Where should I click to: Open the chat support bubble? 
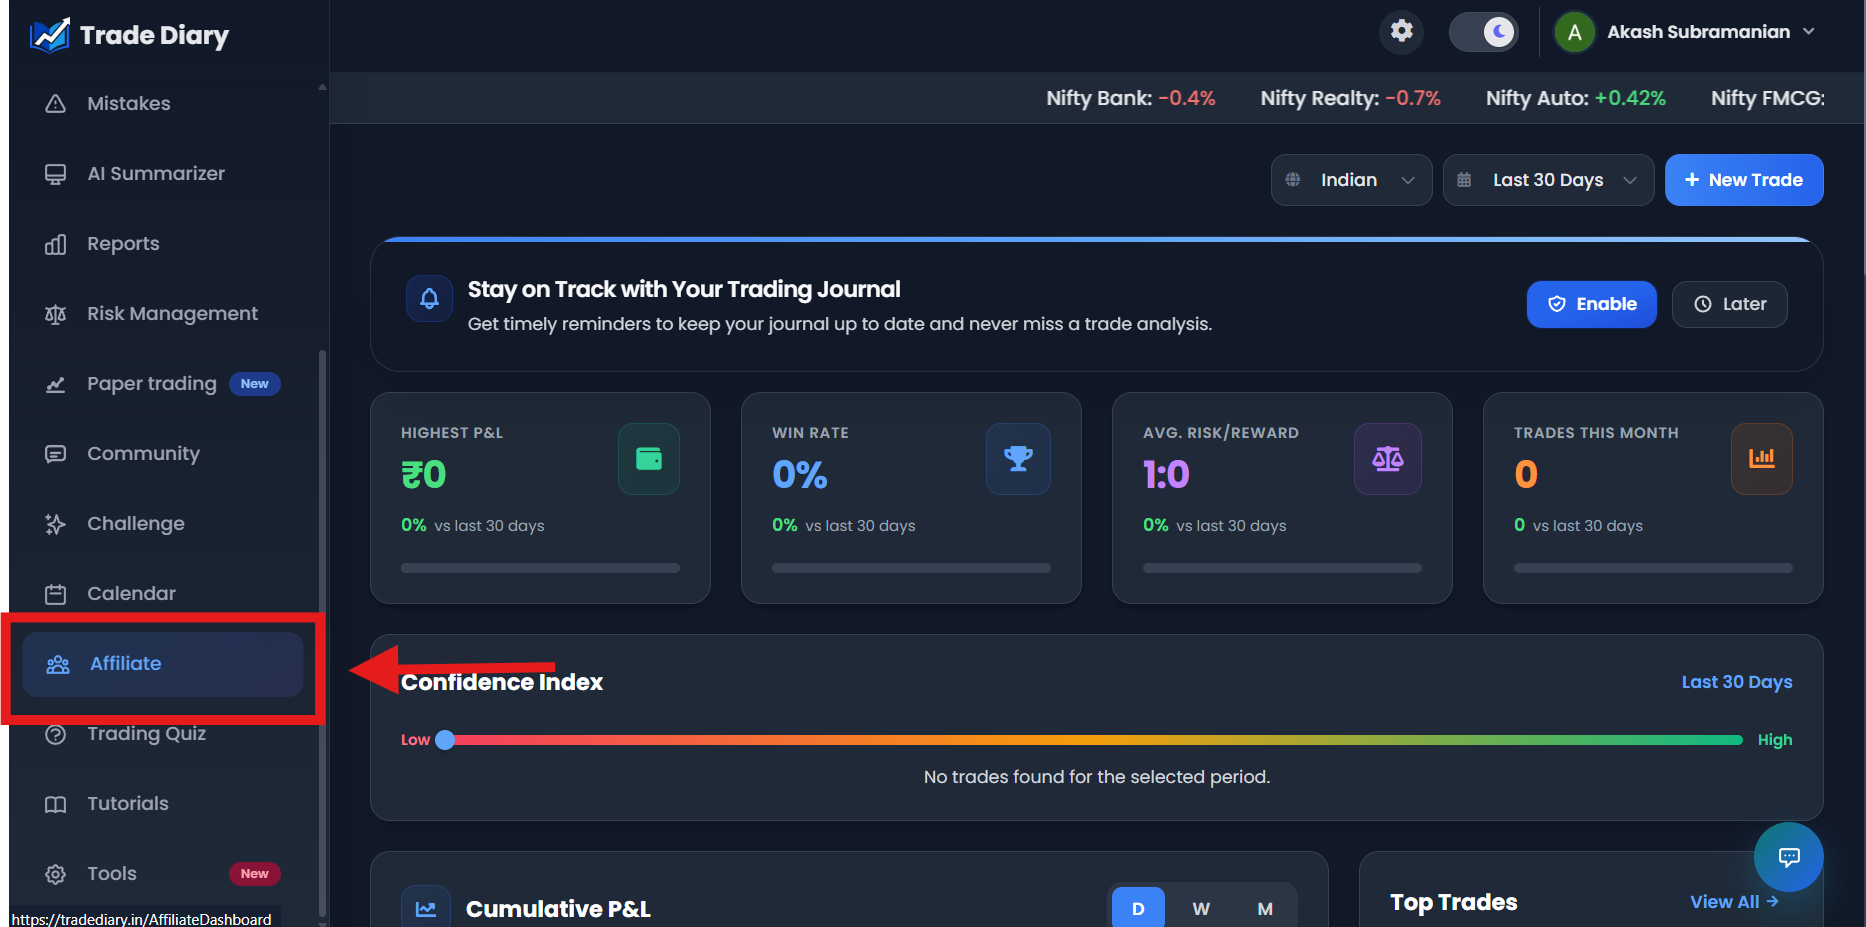(x=1789, y=857)
